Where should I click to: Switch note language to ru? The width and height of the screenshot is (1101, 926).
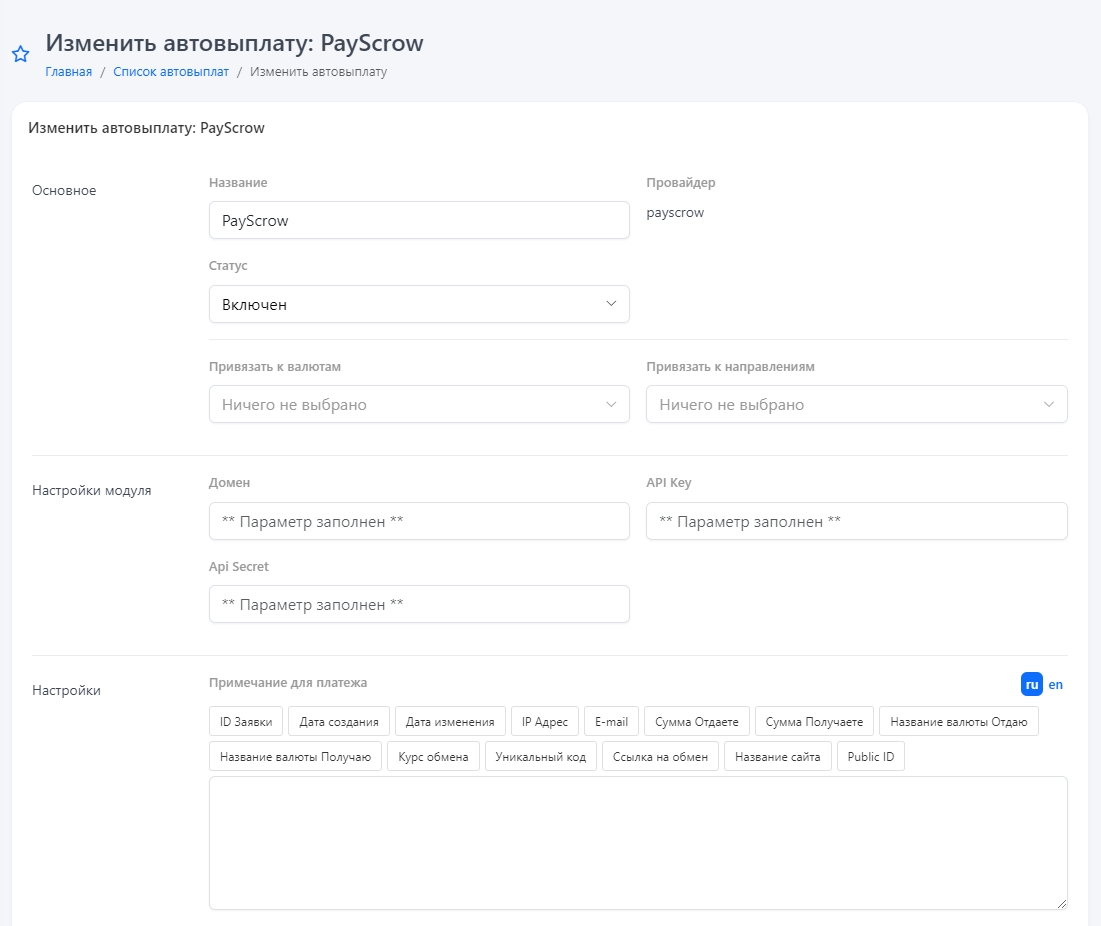coord(1031,685)
